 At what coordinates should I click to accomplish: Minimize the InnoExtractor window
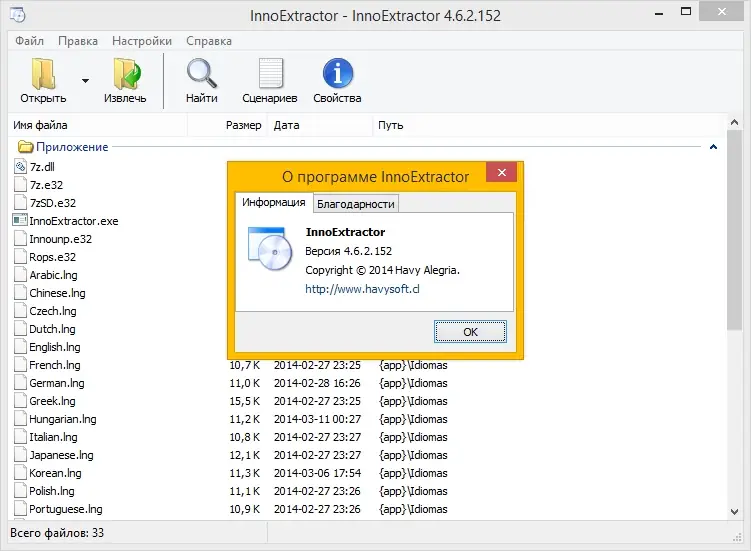pos(659,13)
